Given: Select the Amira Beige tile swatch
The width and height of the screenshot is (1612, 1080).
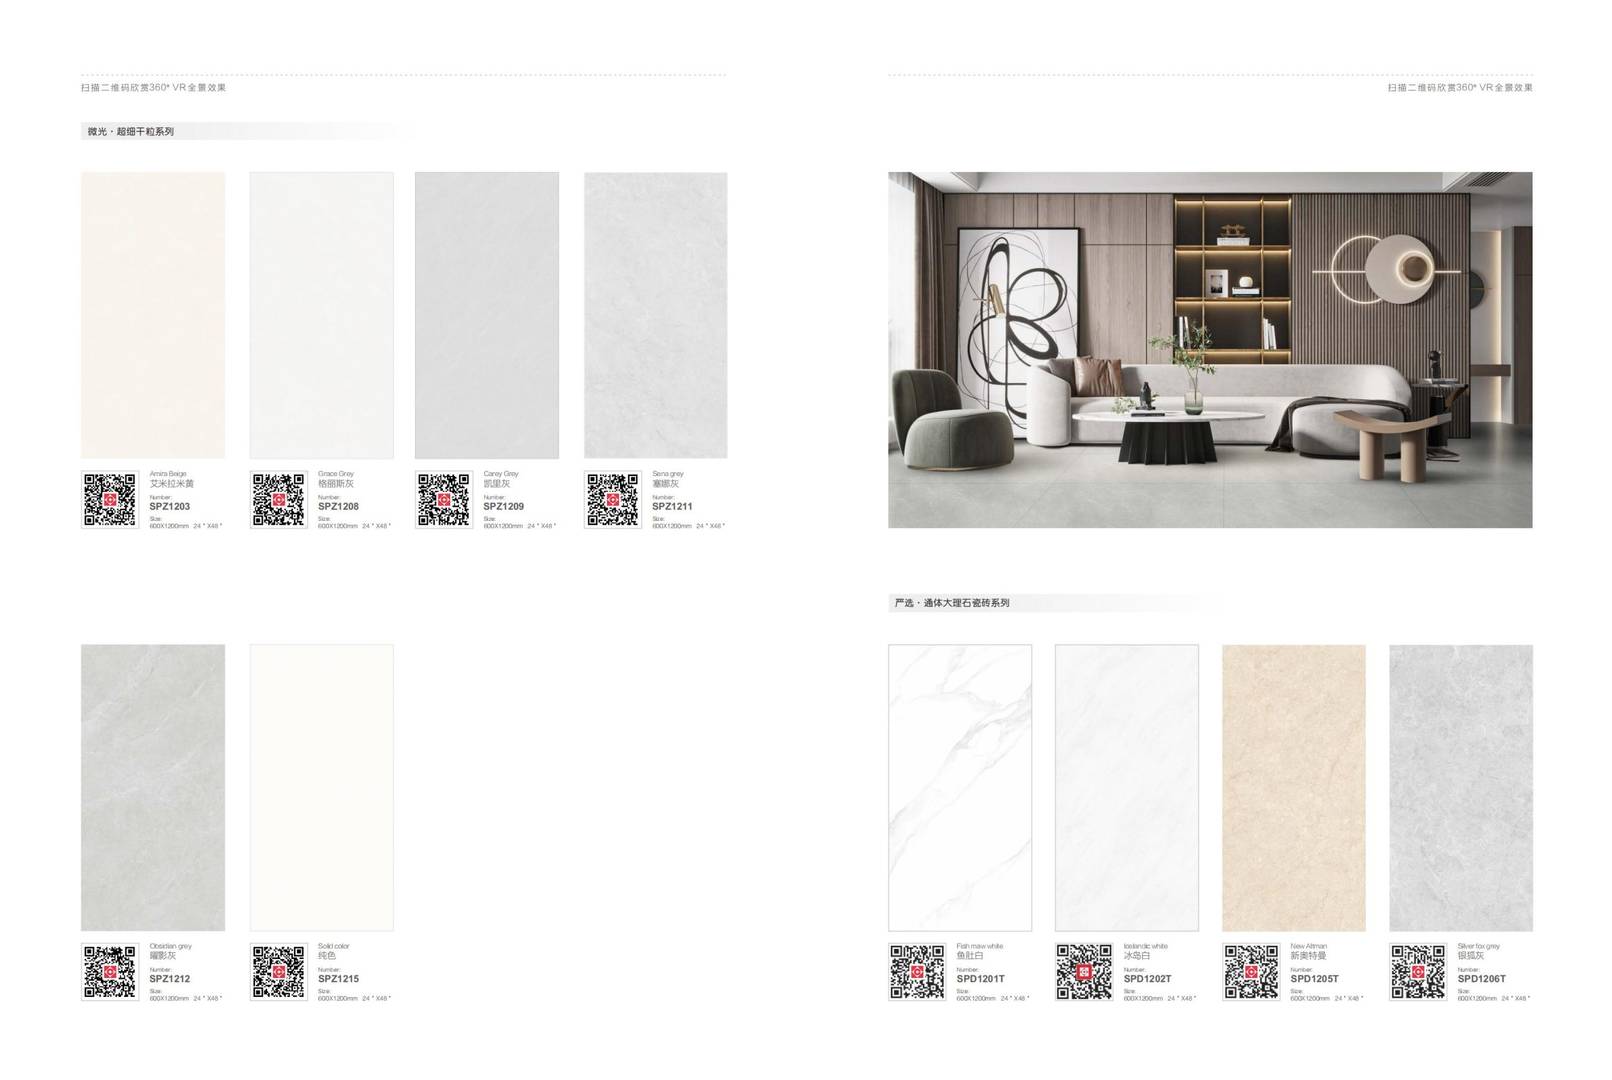Looking at the screenshot, I should (153, 315).
